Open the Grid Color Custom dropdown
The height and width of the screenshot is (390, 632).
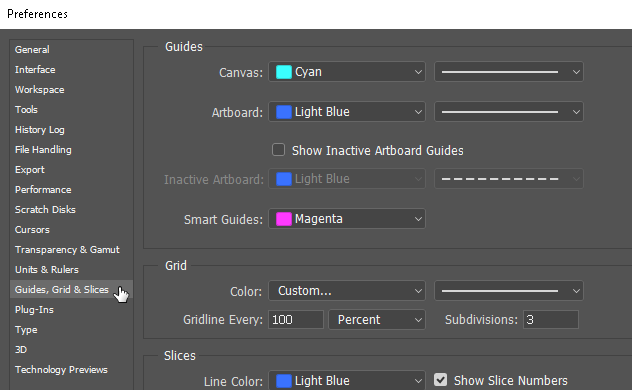347,290
